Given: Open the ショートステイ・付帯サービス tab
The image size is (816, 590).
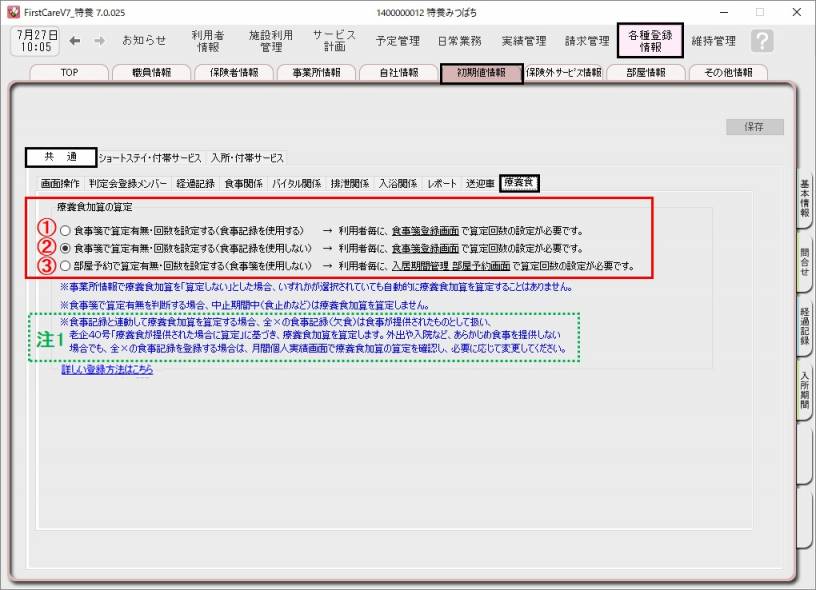Looking at the screenshot, I should tap(151, 158).
